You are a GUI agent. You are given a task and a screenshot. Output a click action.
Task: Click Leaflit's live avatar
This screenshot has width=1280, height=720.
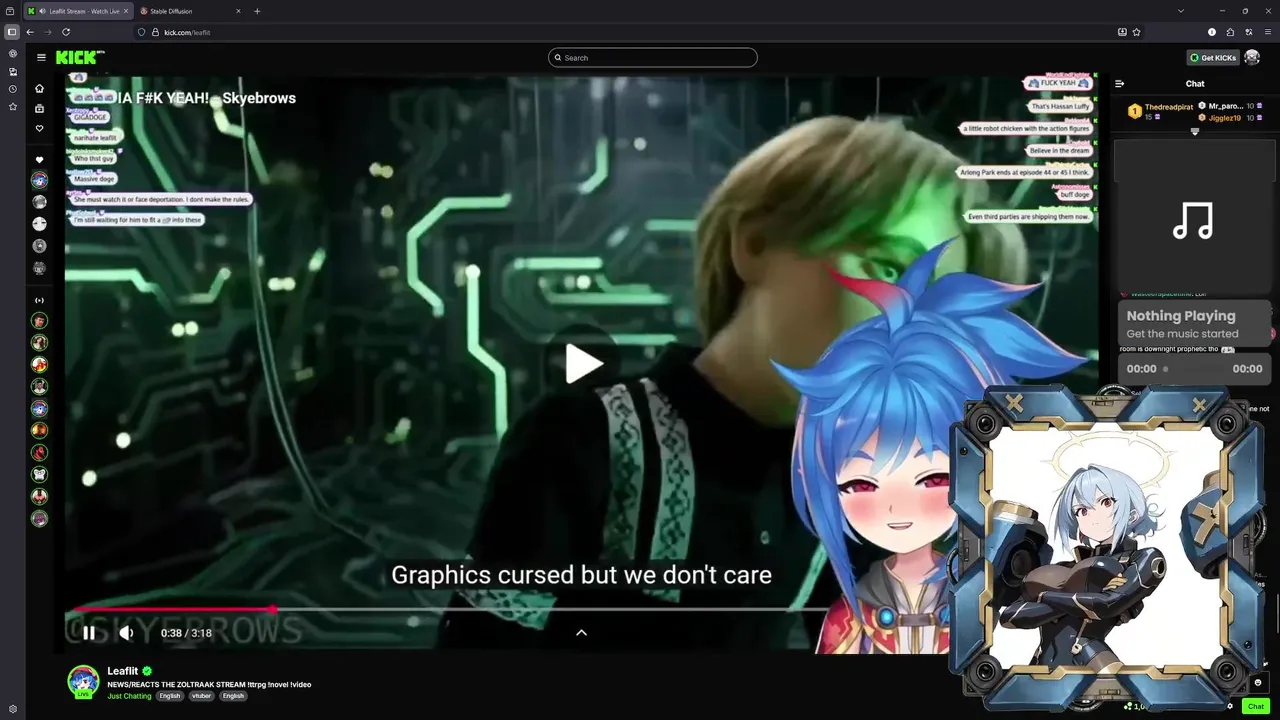click(x=83, y=681)
